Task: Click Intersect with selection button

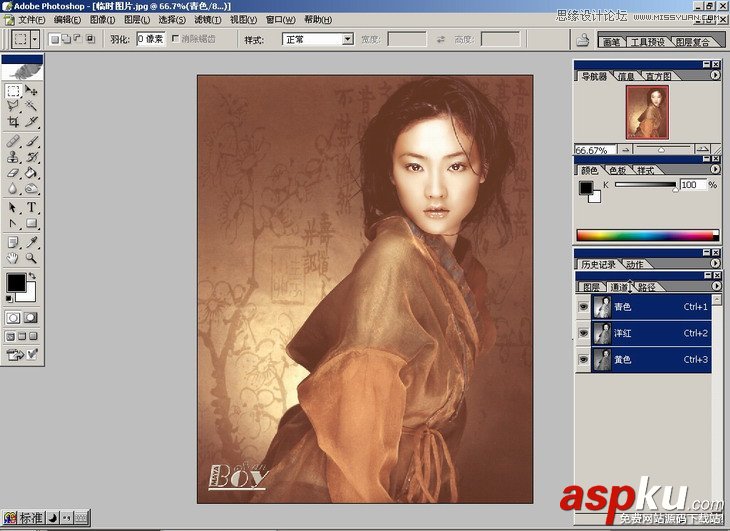Action: [90, 40]
